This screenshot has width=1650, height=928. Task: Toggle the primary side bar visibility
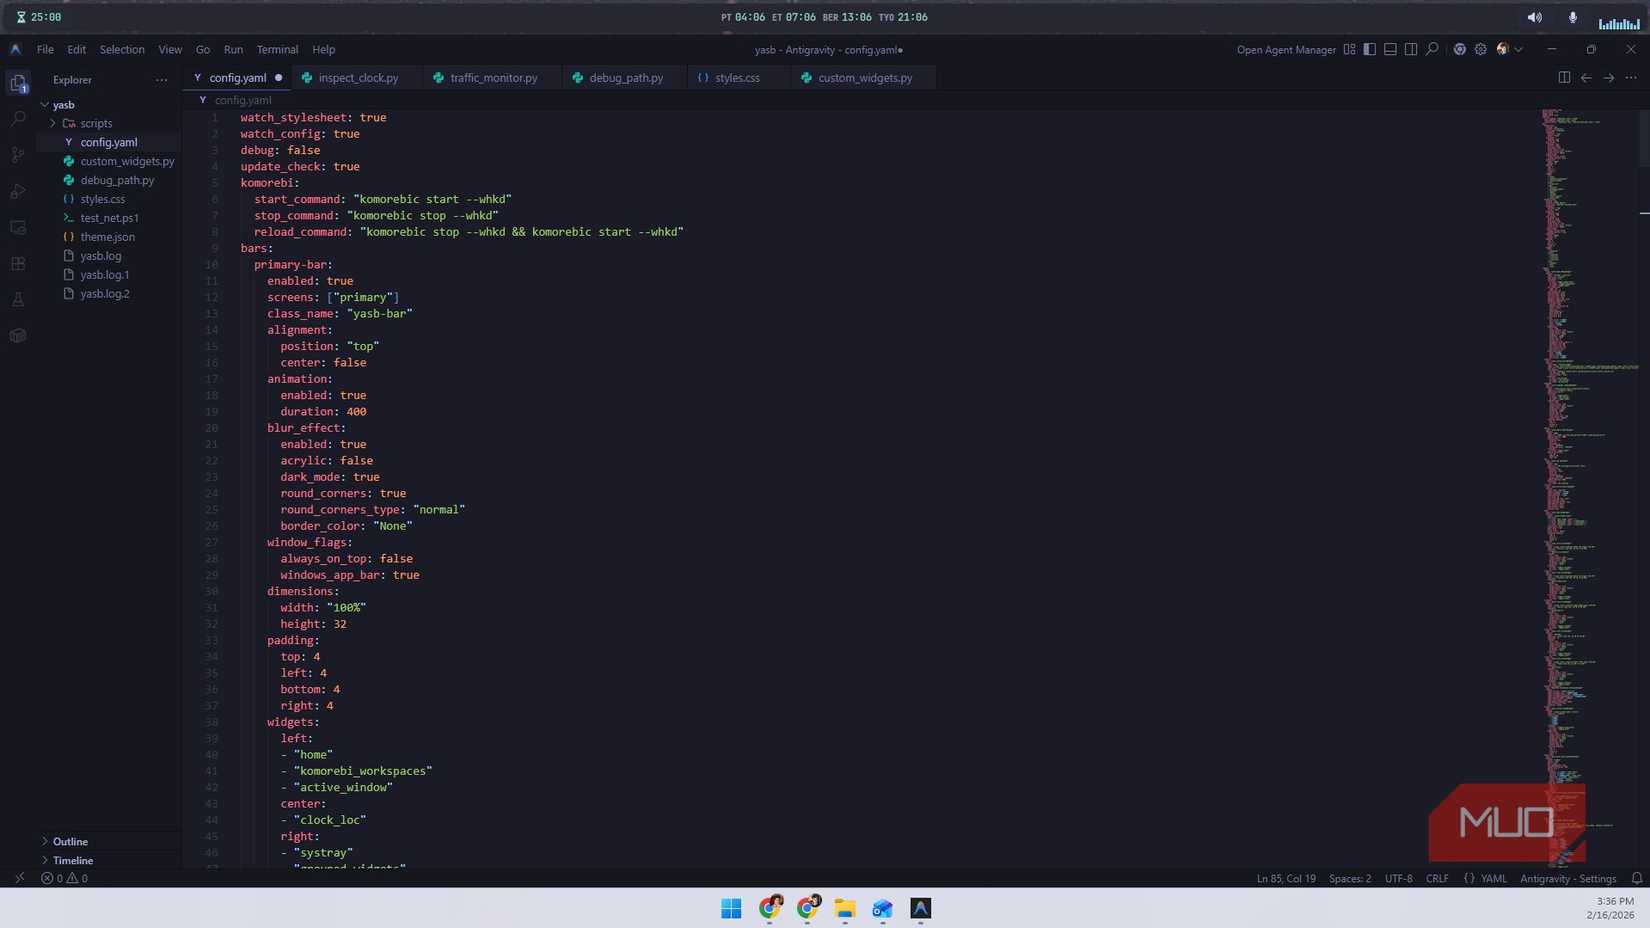tap(1370, 49)
